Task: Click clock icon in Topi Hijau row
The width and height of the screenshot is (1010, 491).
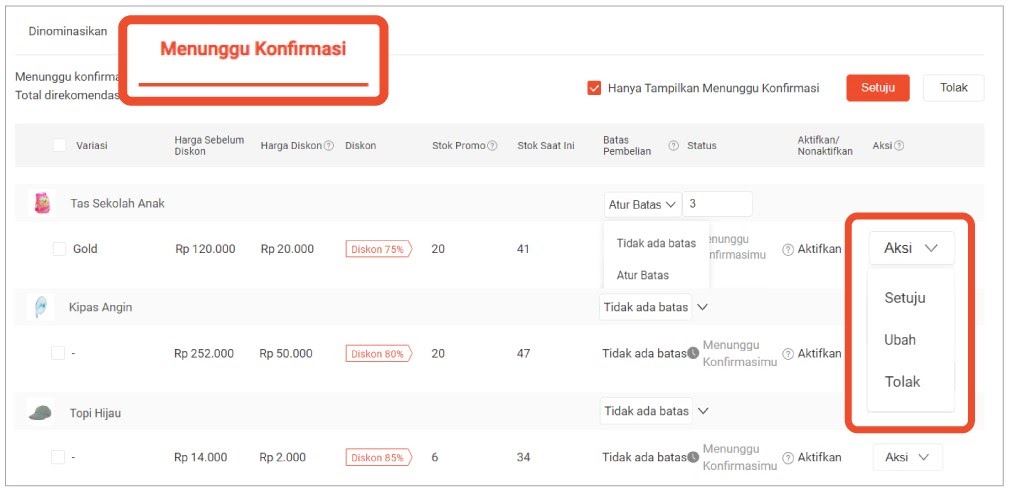Action: [x=693, y=457]
